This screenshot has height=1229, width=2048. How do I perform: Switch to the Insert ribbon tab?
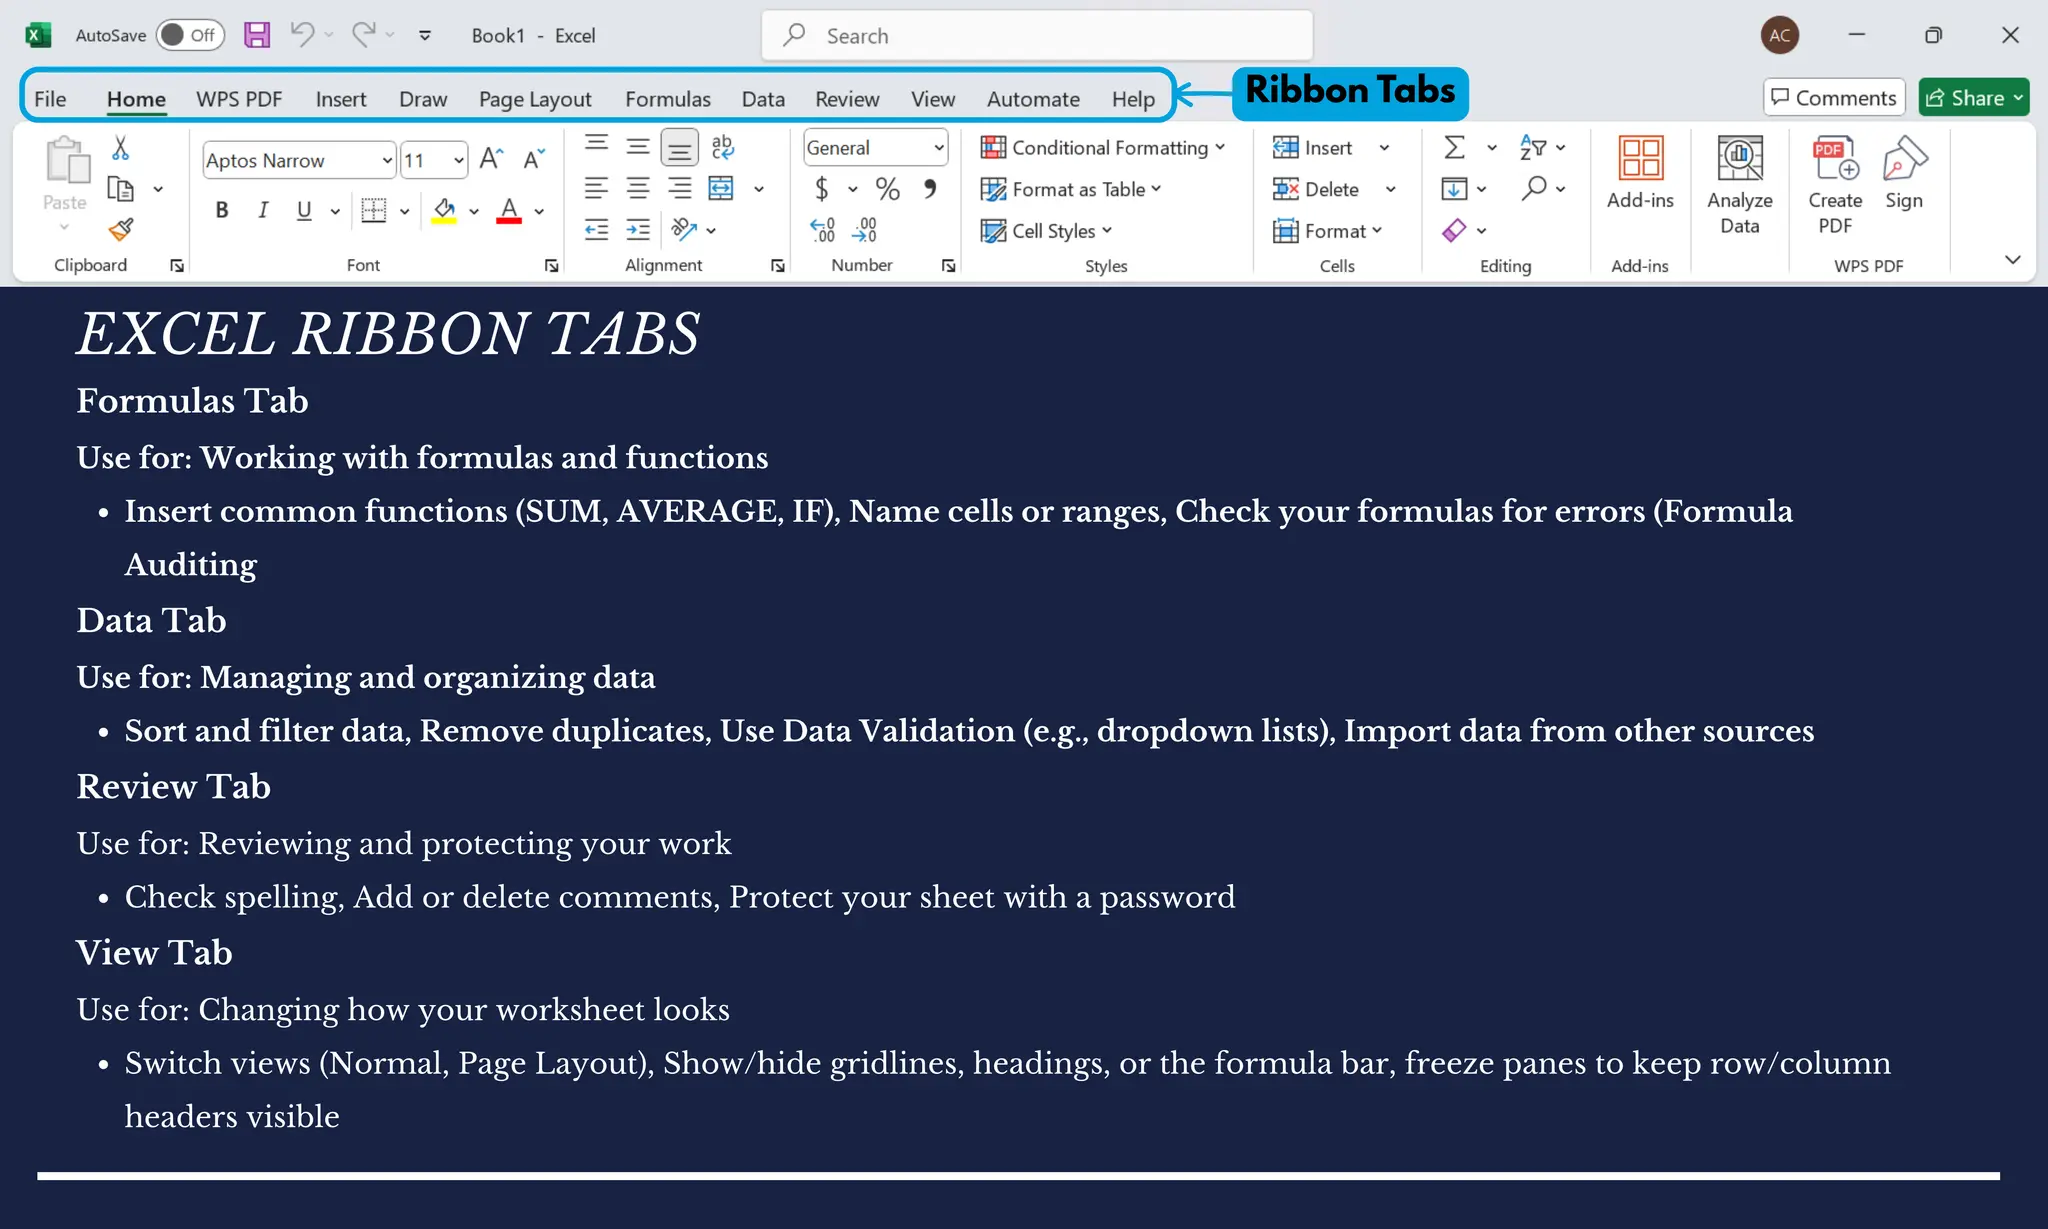(x=341, y=98)
